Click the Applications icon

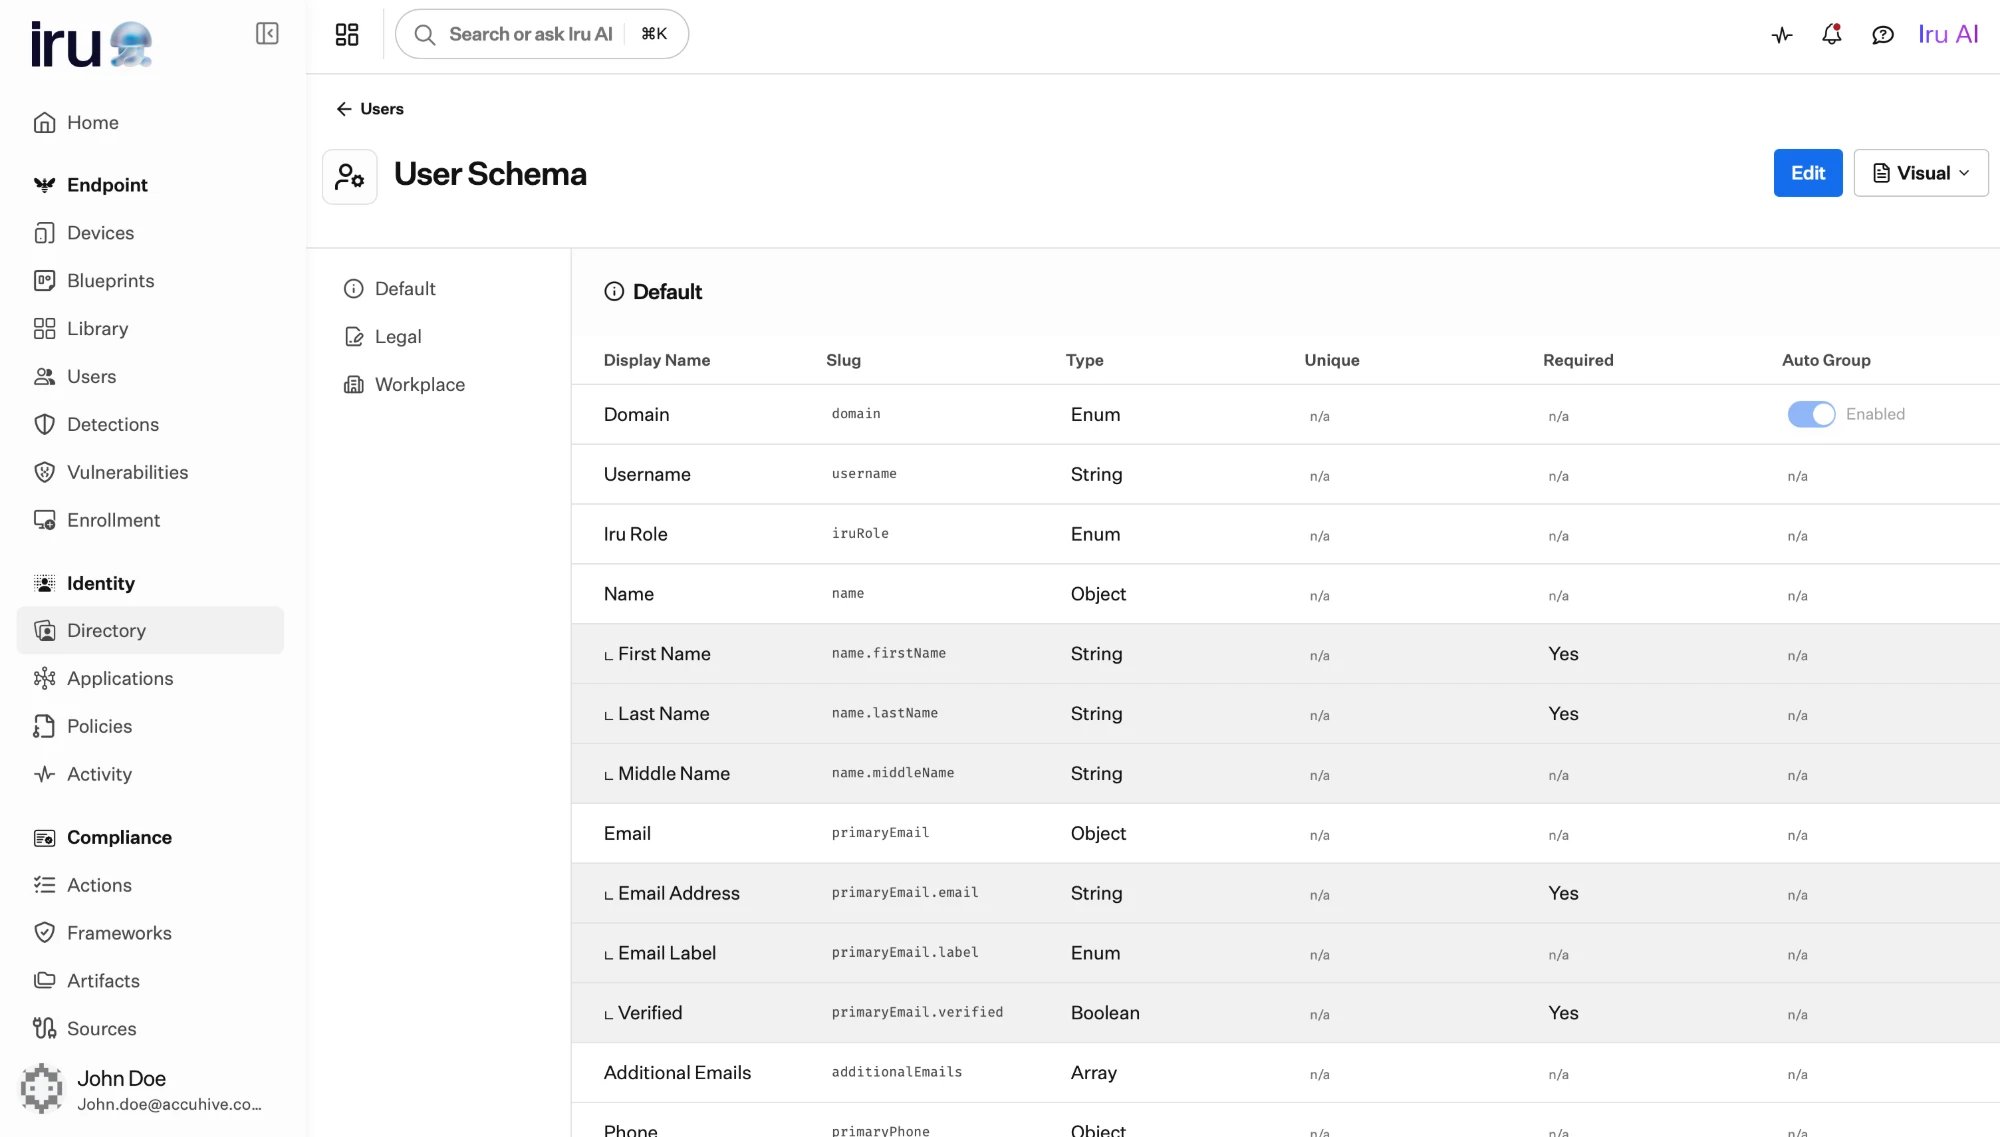(x=44, y=679)
